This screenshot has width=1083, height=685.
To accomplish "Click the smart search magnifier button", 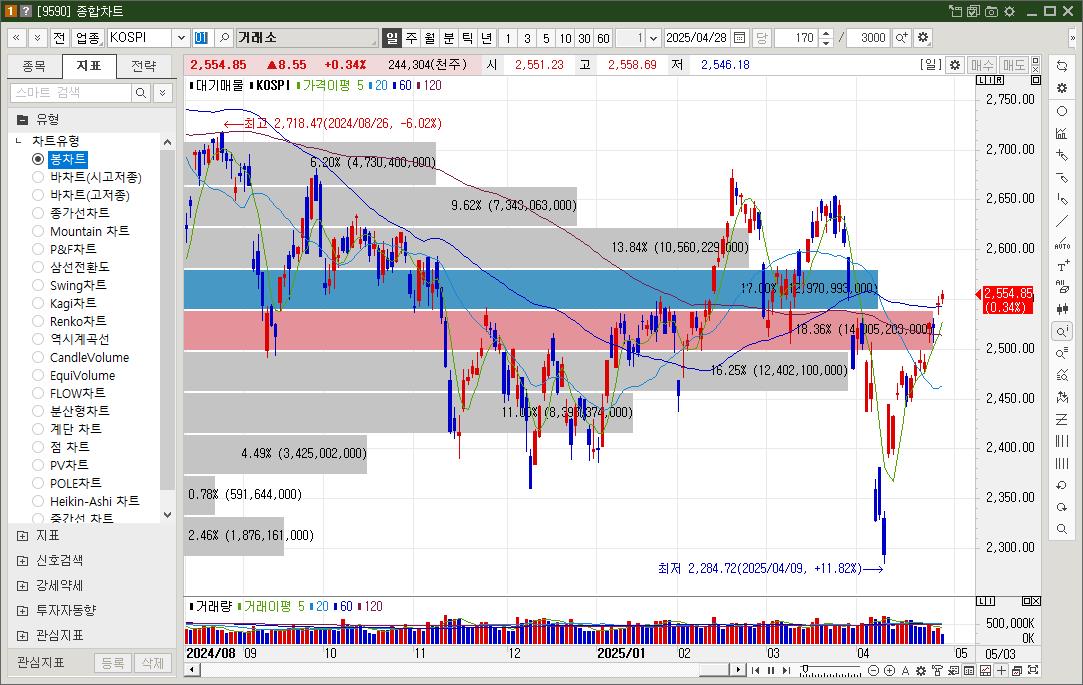I will [x=141, y=93].
